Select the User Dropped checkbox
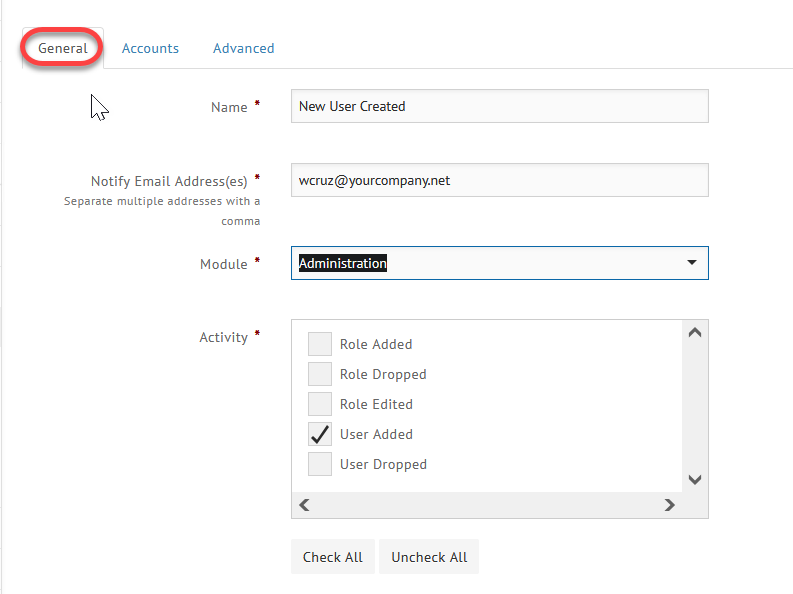This screenshot has width=793, height=594. click(x=320, y=464)
